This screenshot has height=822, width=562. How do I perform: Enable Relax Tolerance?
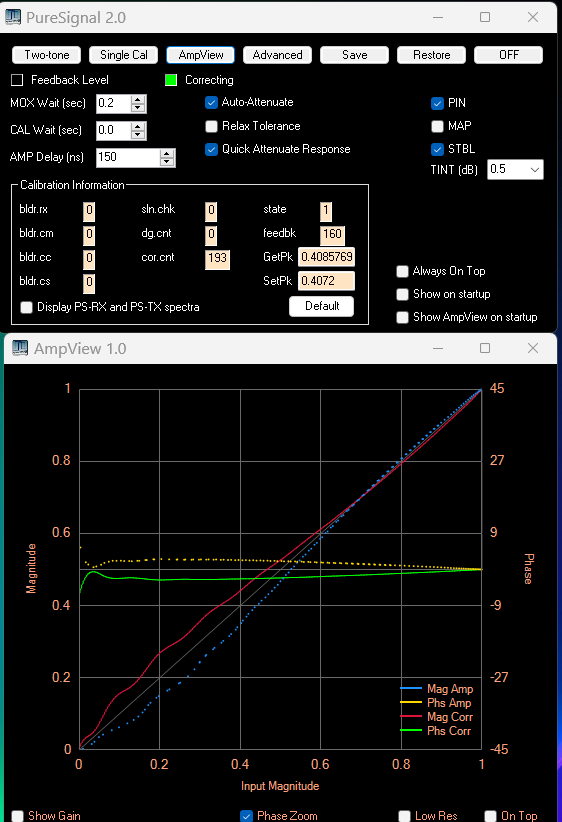[x=211, y=126]
